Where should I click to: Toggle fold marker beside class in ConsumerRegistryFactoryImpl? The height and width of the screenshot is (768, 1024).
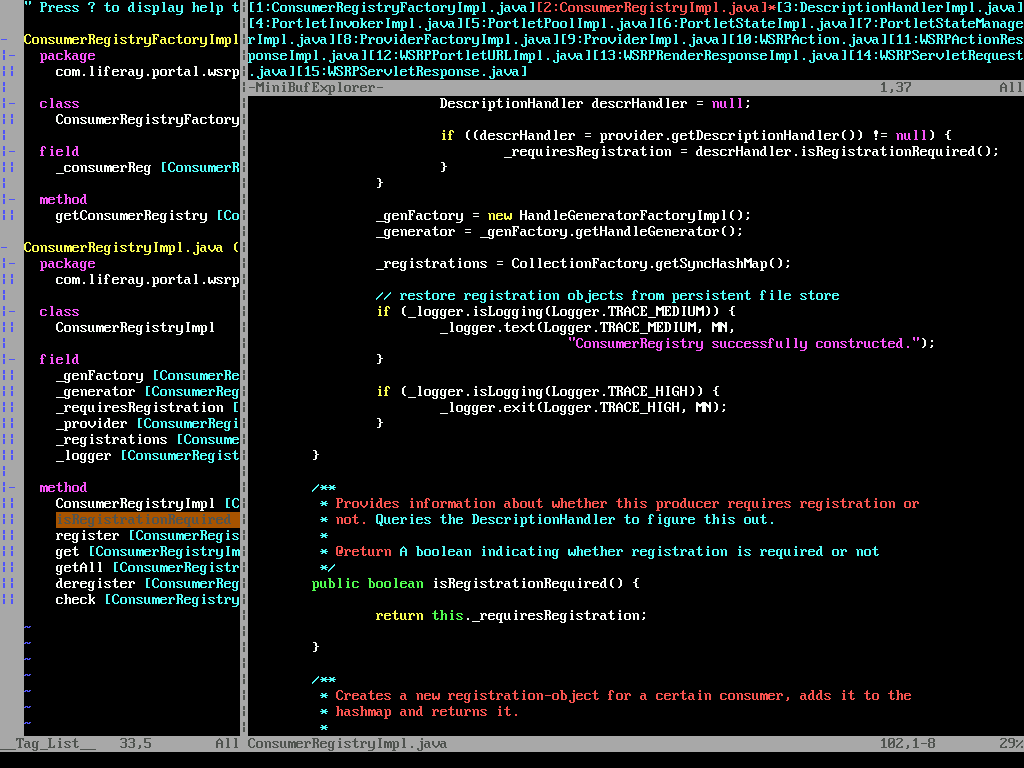tap(8, 104)
